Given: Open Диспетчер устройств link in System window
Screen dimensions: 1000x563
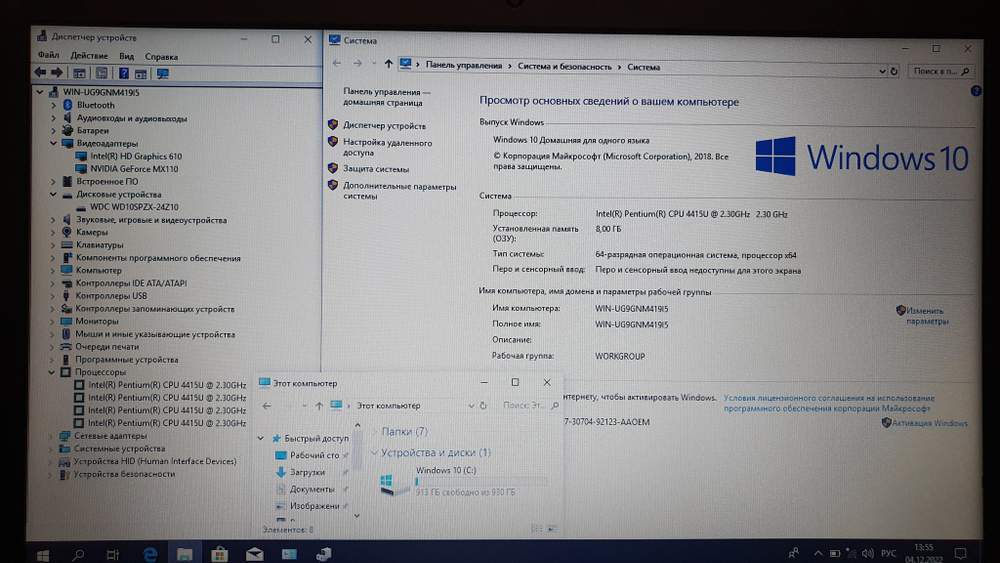Looking at the screenshot, I should (385, 126).
